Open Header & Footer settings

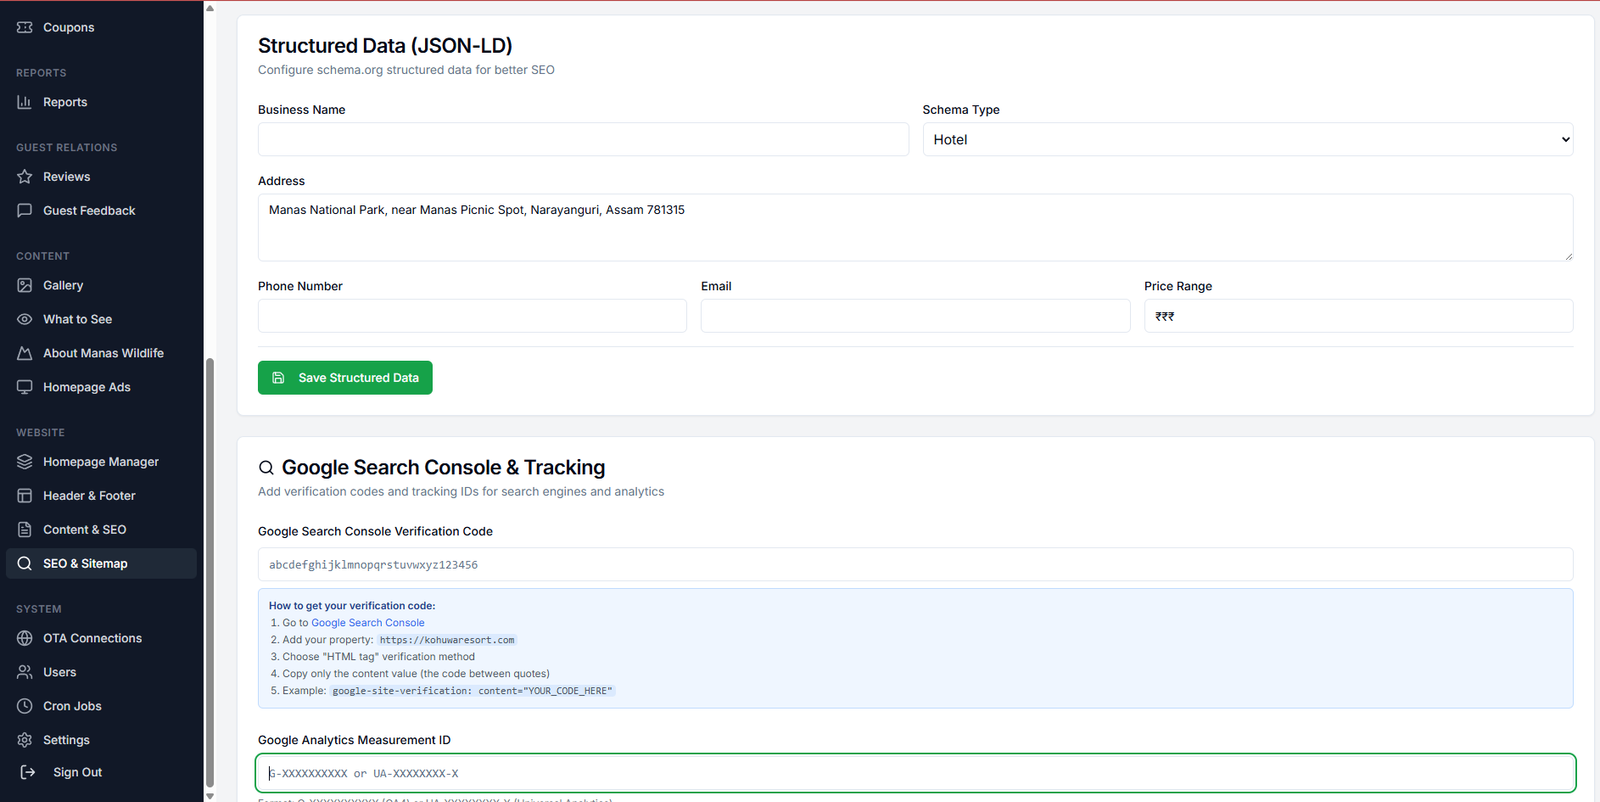[101, 496]
